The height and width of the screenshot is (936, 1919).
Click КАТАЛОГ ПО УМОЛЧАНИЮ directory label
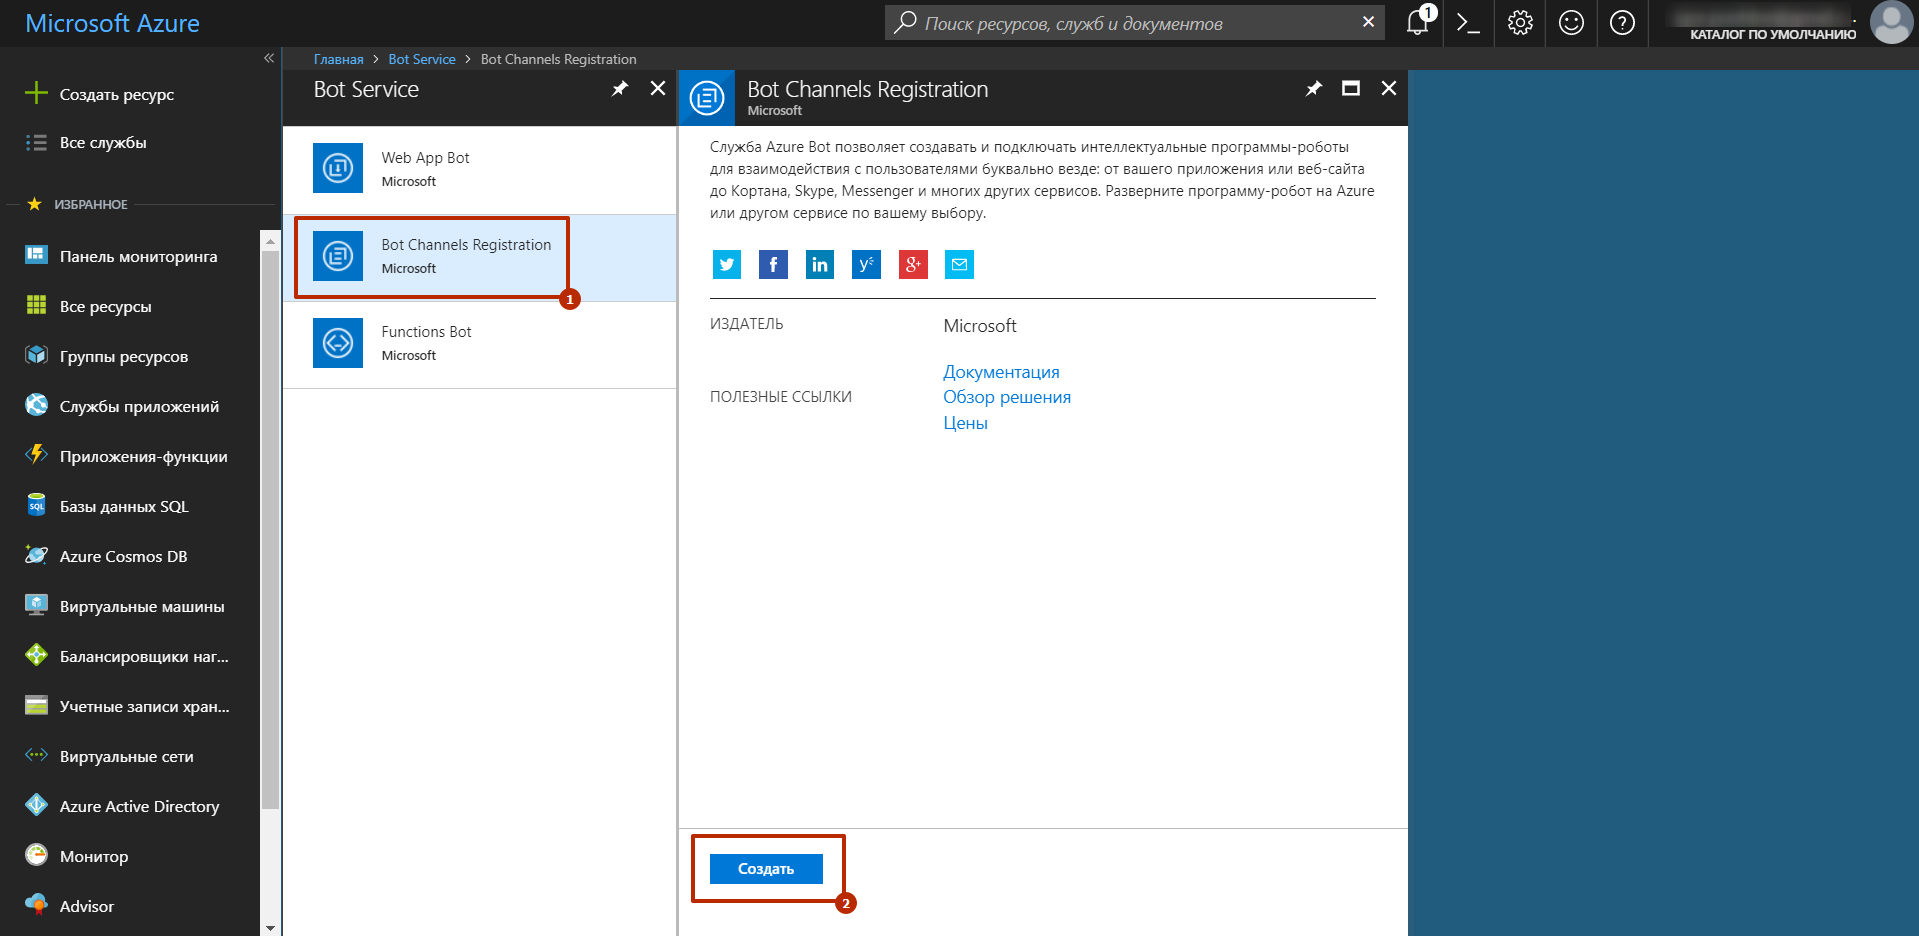pos(1773,34)
